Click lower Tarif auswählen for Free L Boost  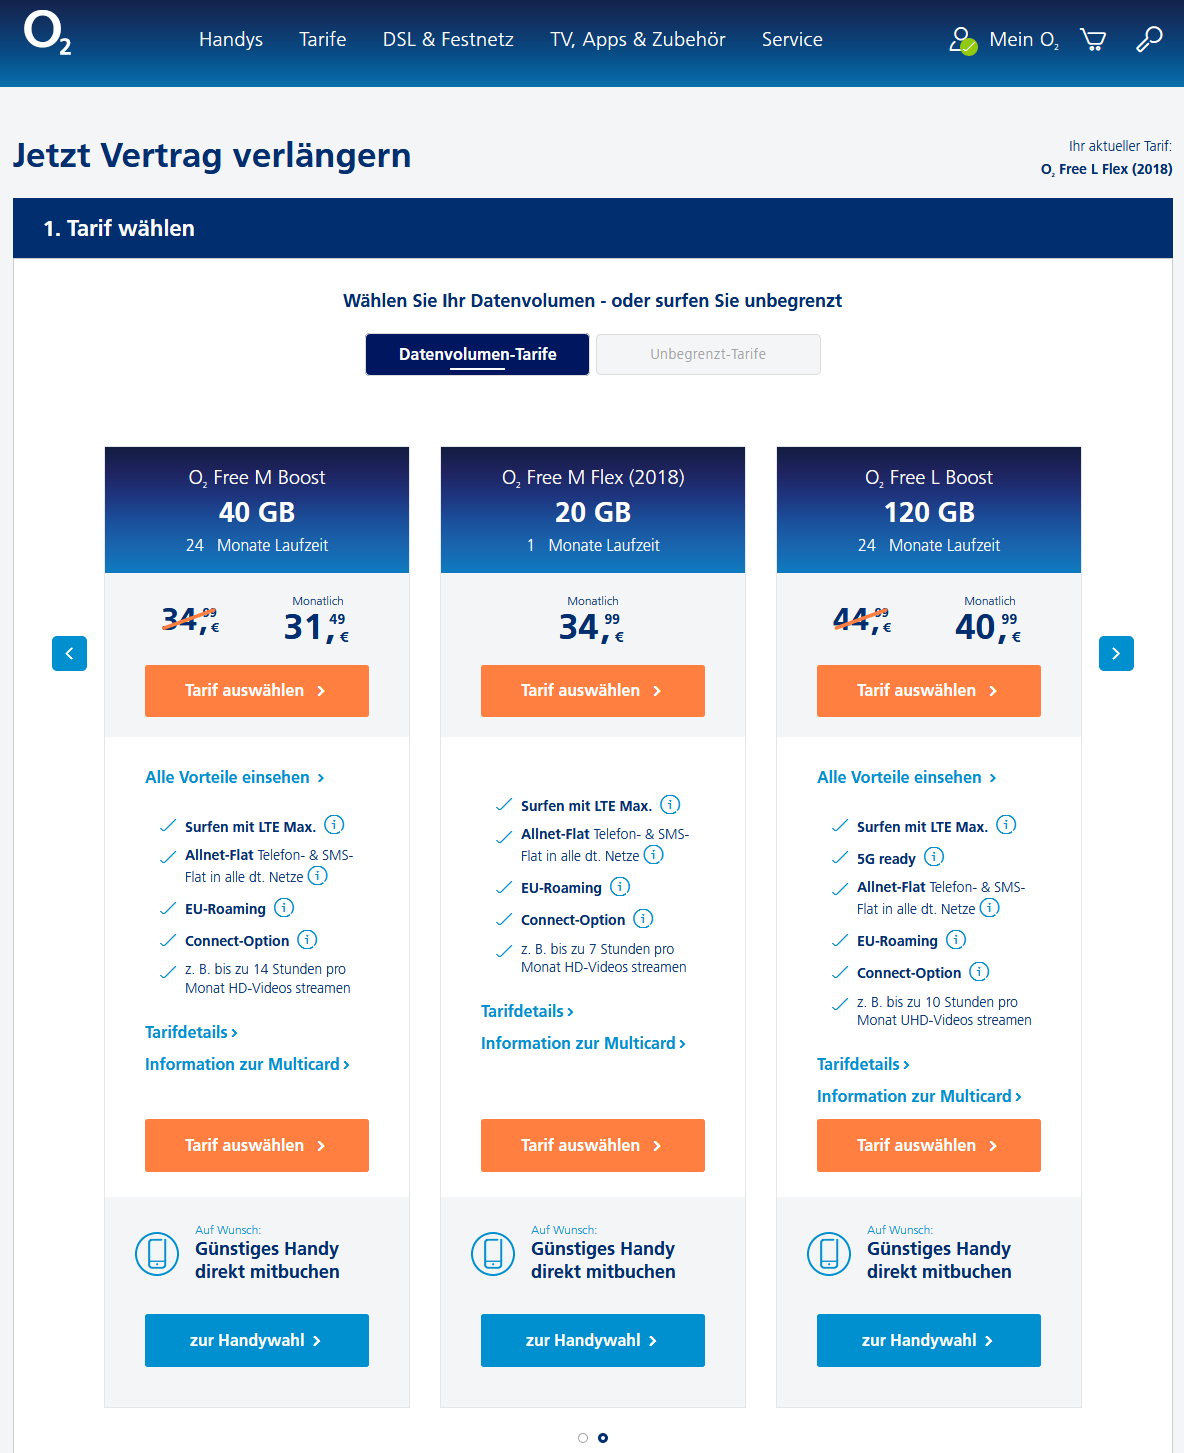(x=929, y=1145)
